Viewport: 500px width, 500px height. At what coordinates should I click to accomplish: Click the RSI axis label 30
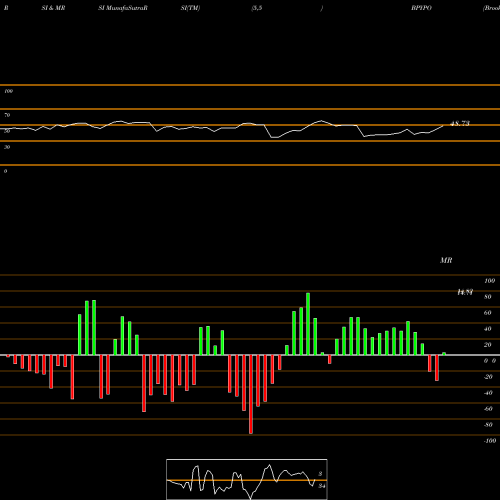coord(7,147)
